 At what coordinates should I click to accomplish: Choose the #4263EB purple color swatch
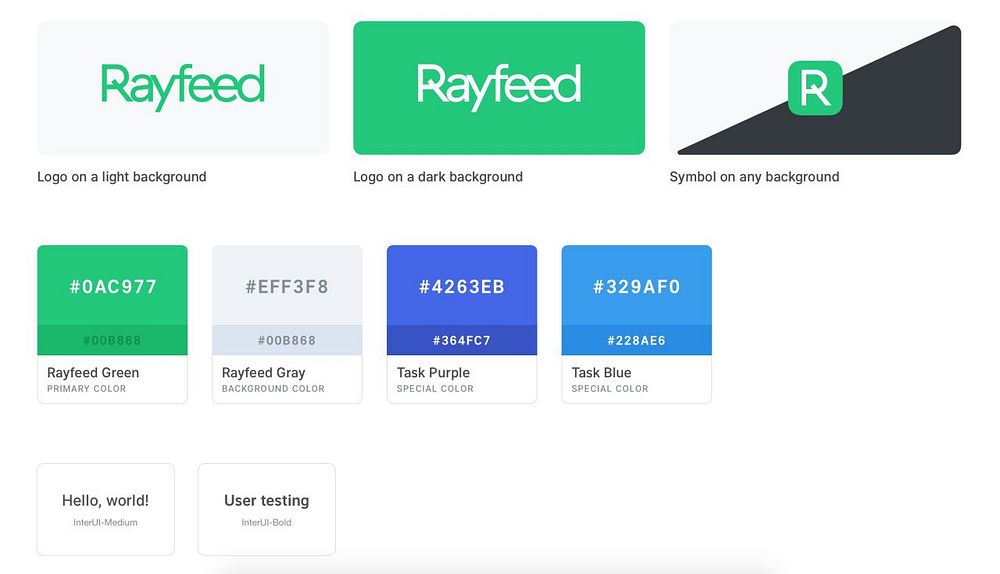tap(462, 286)
